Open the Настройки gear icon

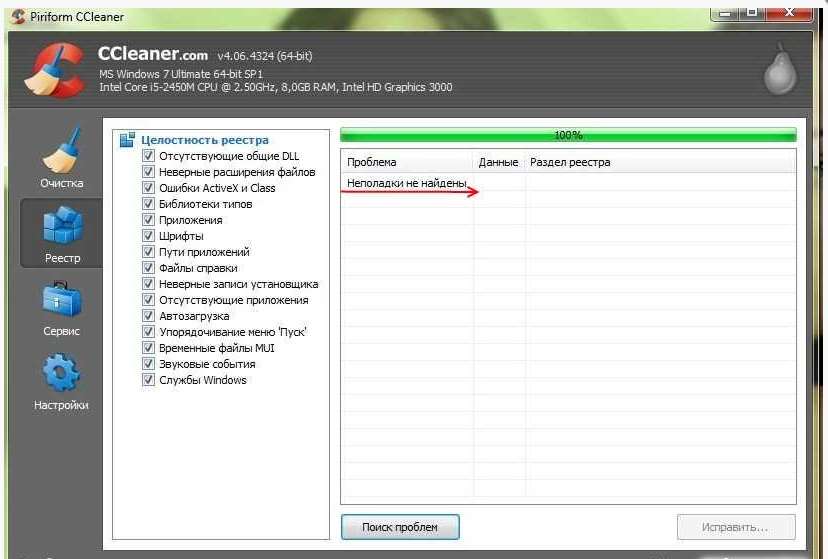click(62, 374)
